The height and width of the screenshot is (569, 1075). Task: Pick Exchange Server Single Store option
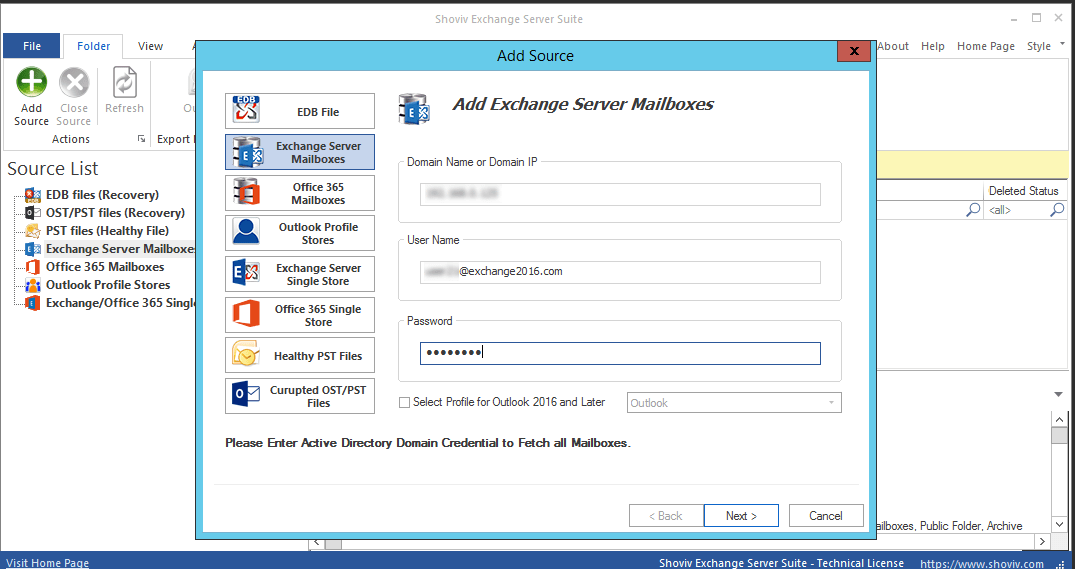300,274
